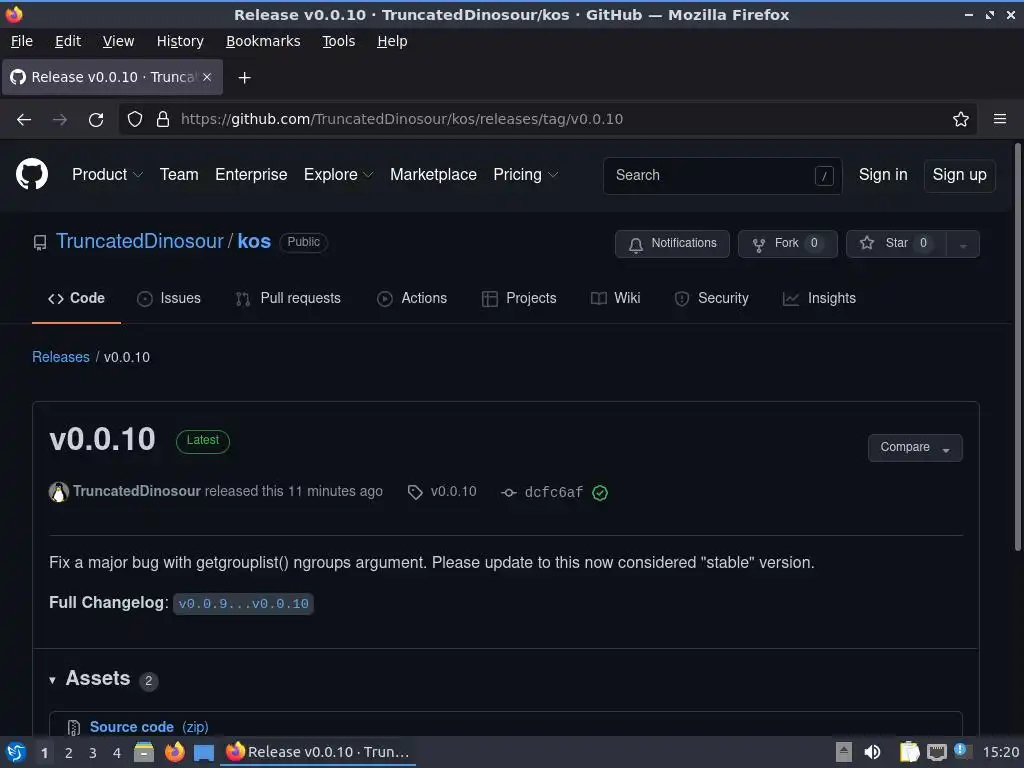Open the Bookmarks menu
Viewport: 1024px width, 768px height.
pyautogui.click(x=263, y=41)
